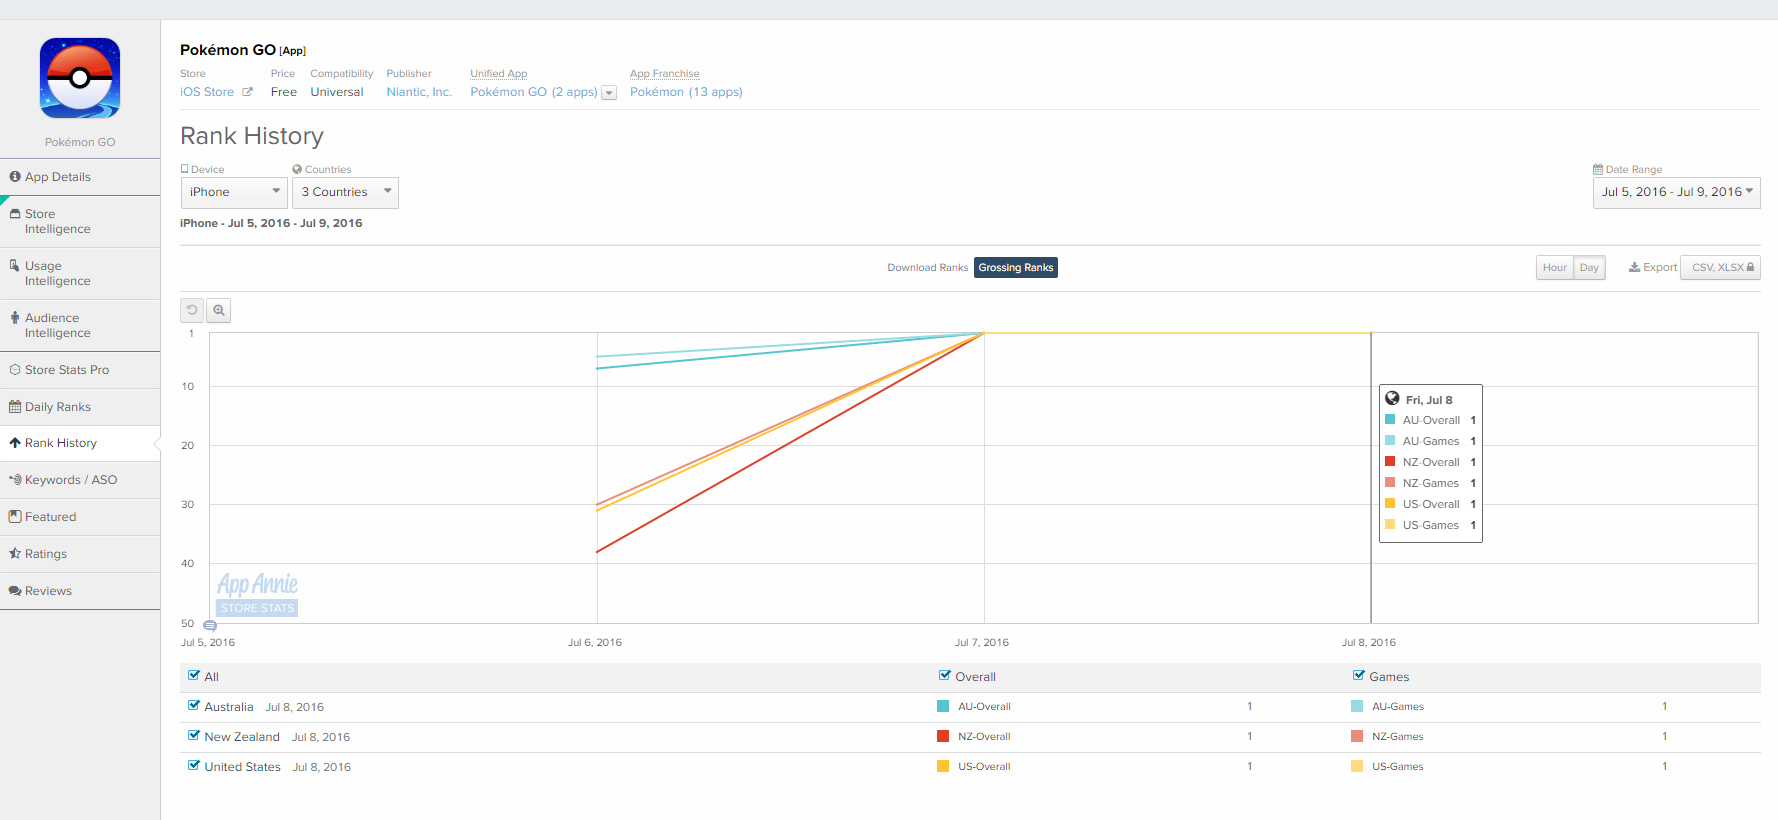Click the AU-Overall teal swatch in table
This screenshot has height=820, width=1778.
coord(943,706)
